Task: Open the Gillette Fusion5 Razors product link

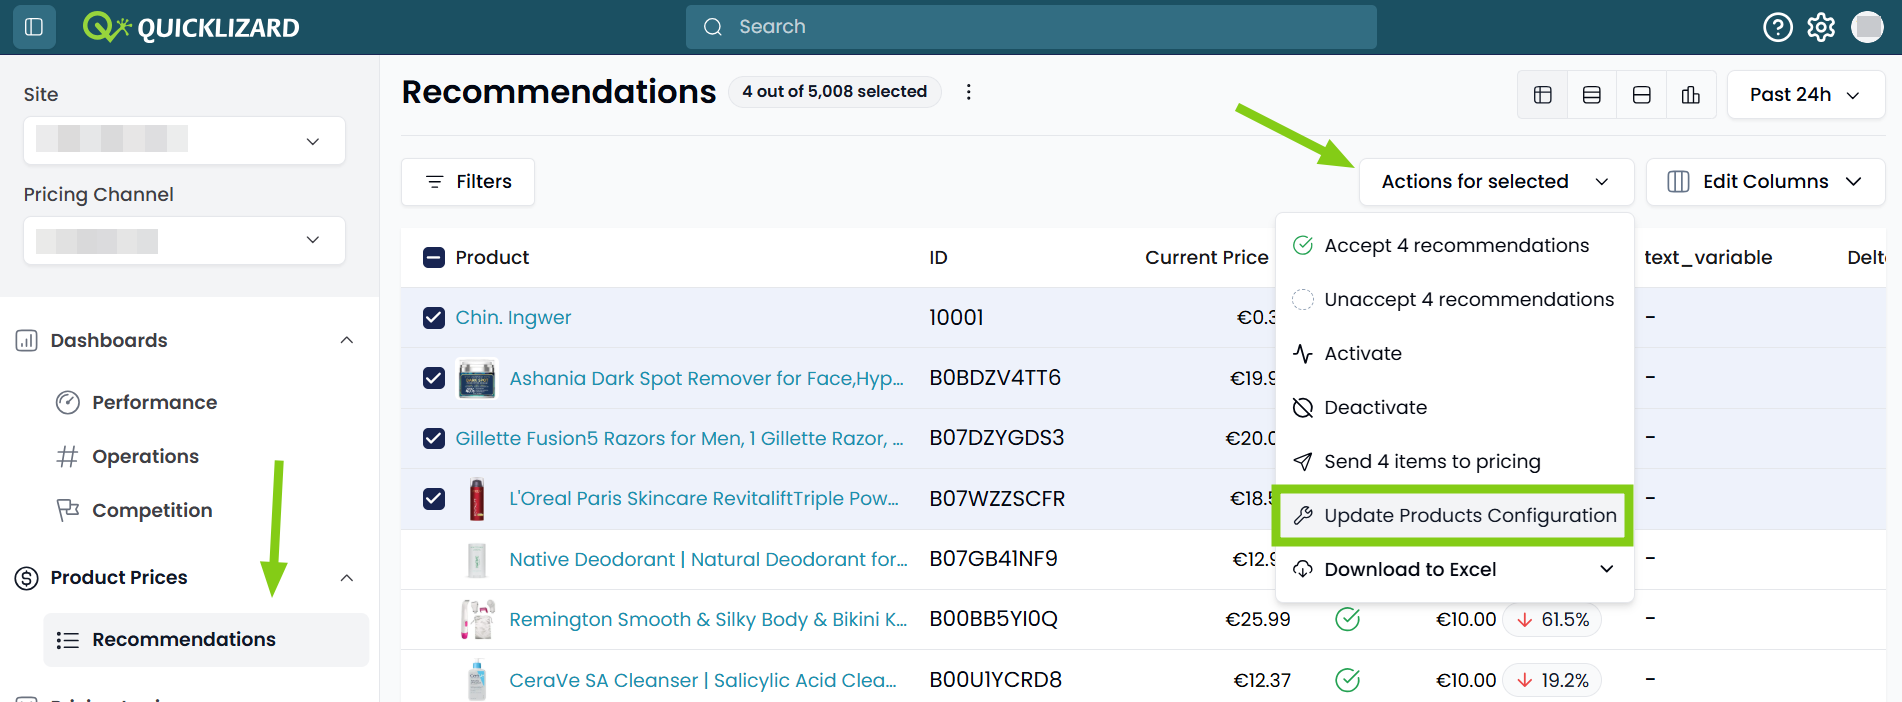Action: [679, 438]
